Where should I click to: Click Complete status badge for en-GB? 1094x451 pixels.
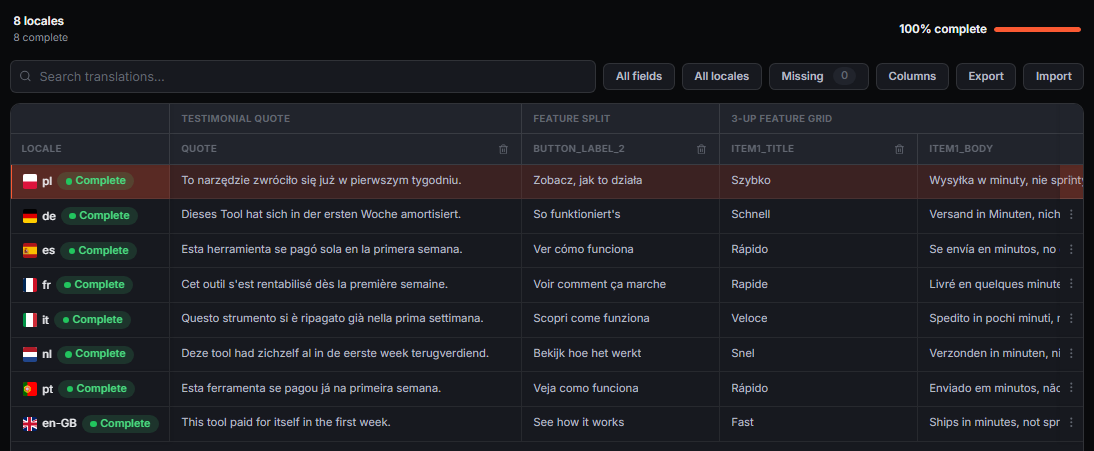[121, 424]
